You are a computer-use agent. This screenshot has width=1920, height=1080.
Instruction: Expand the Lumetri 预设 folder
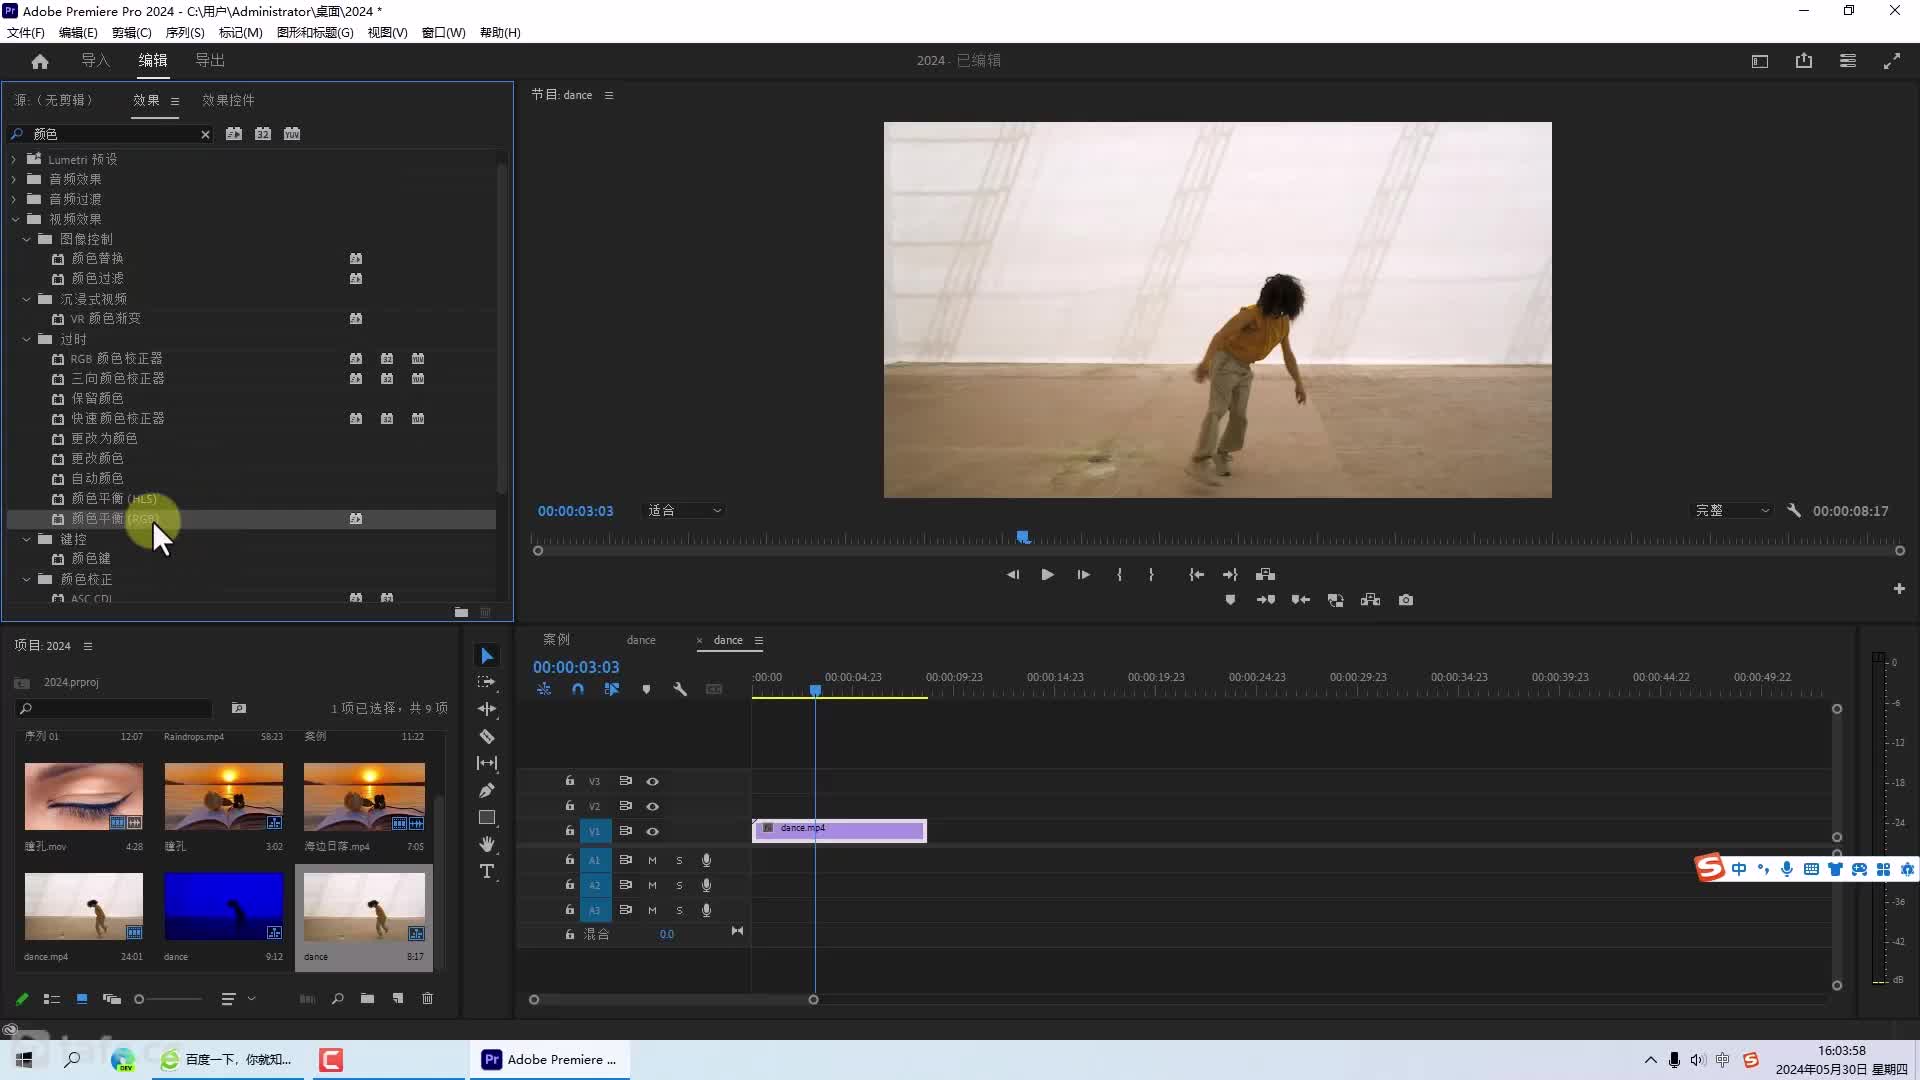pyautogui.click(x=14, y=159)
